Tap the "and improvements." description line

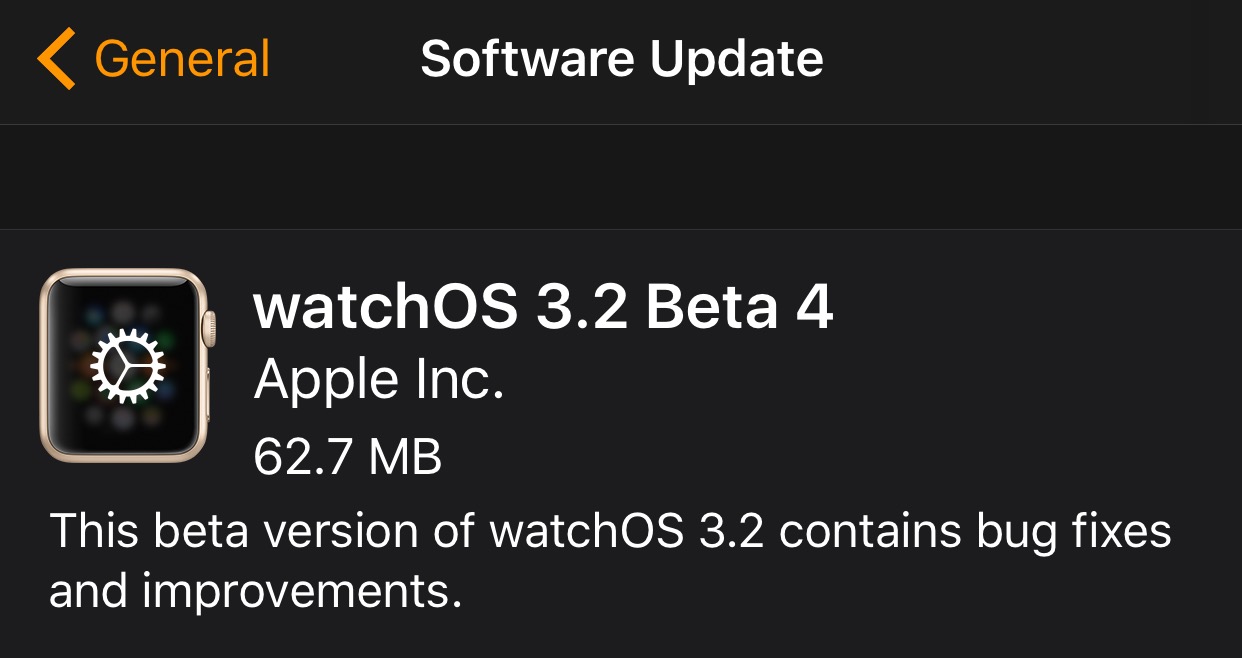tap(255, 592)
